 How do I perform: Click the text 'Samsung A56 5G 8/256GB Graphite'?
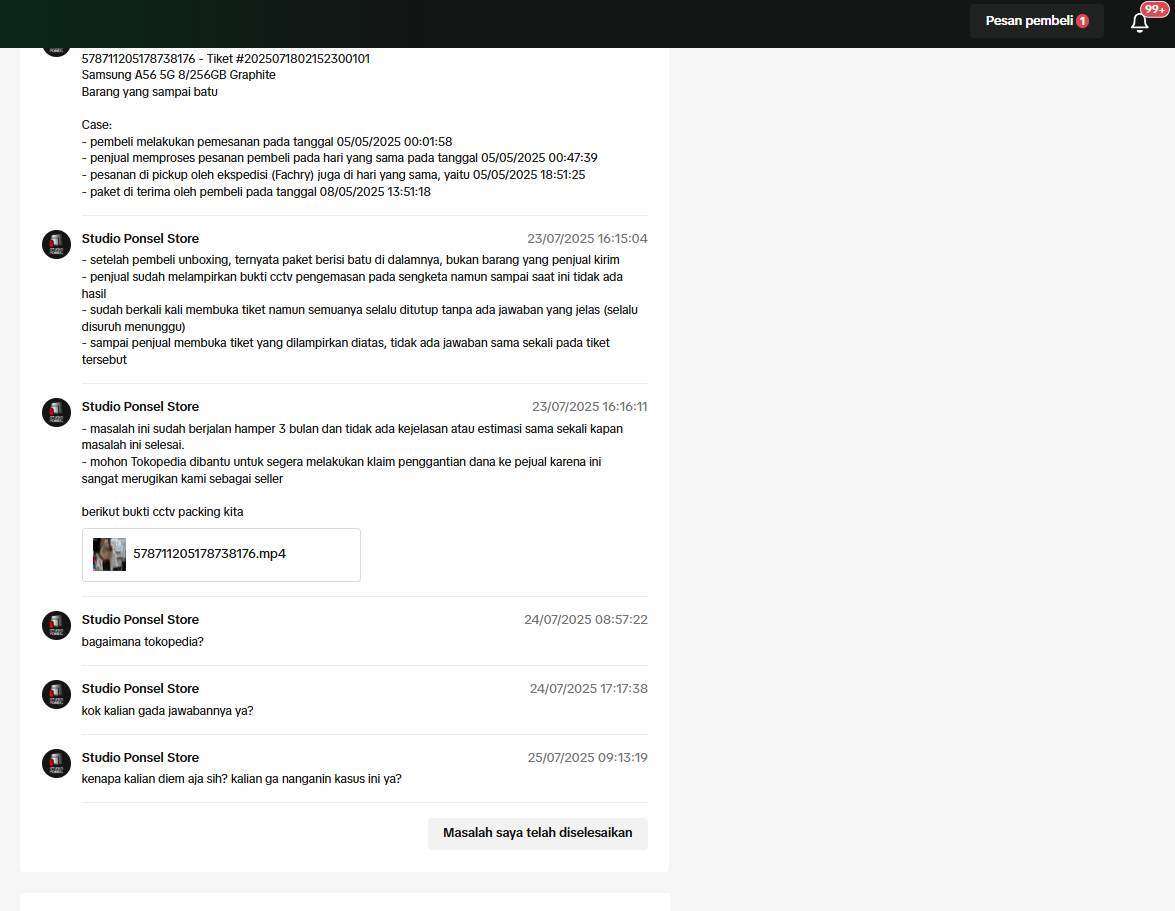click(x=178, y=75)
